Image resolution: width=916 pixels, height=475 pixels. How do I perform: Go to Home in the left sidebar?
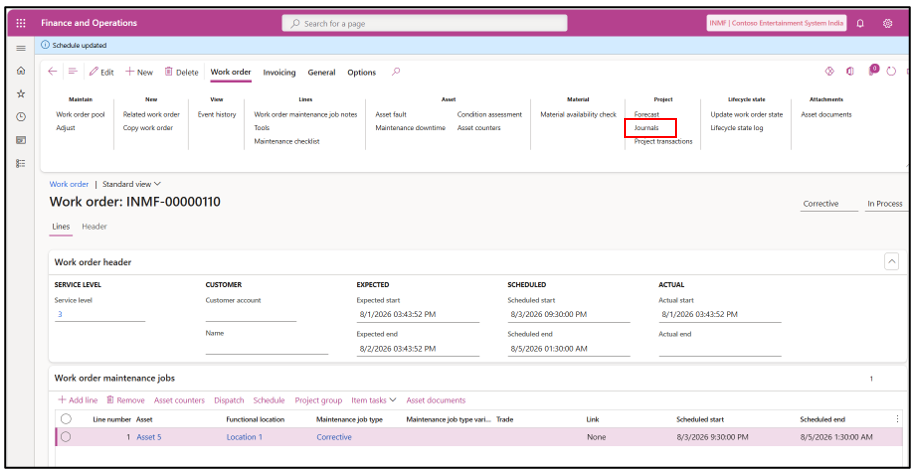(x=21, y=71)
